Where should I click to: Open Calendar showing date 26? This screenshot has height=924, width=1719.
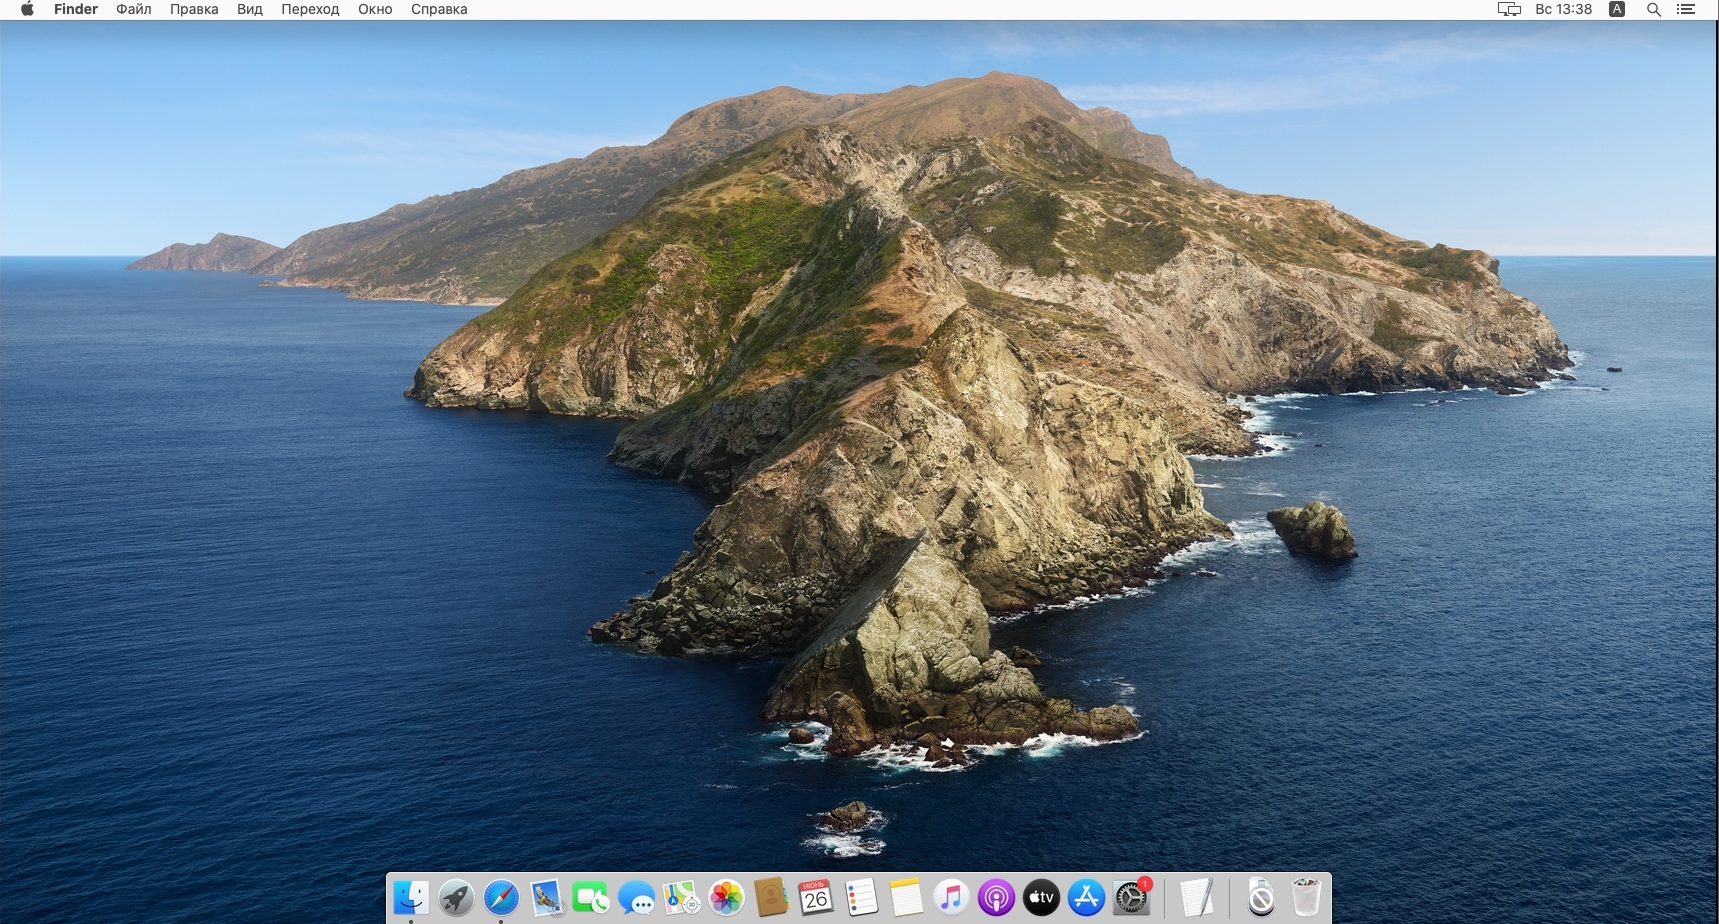816,898
